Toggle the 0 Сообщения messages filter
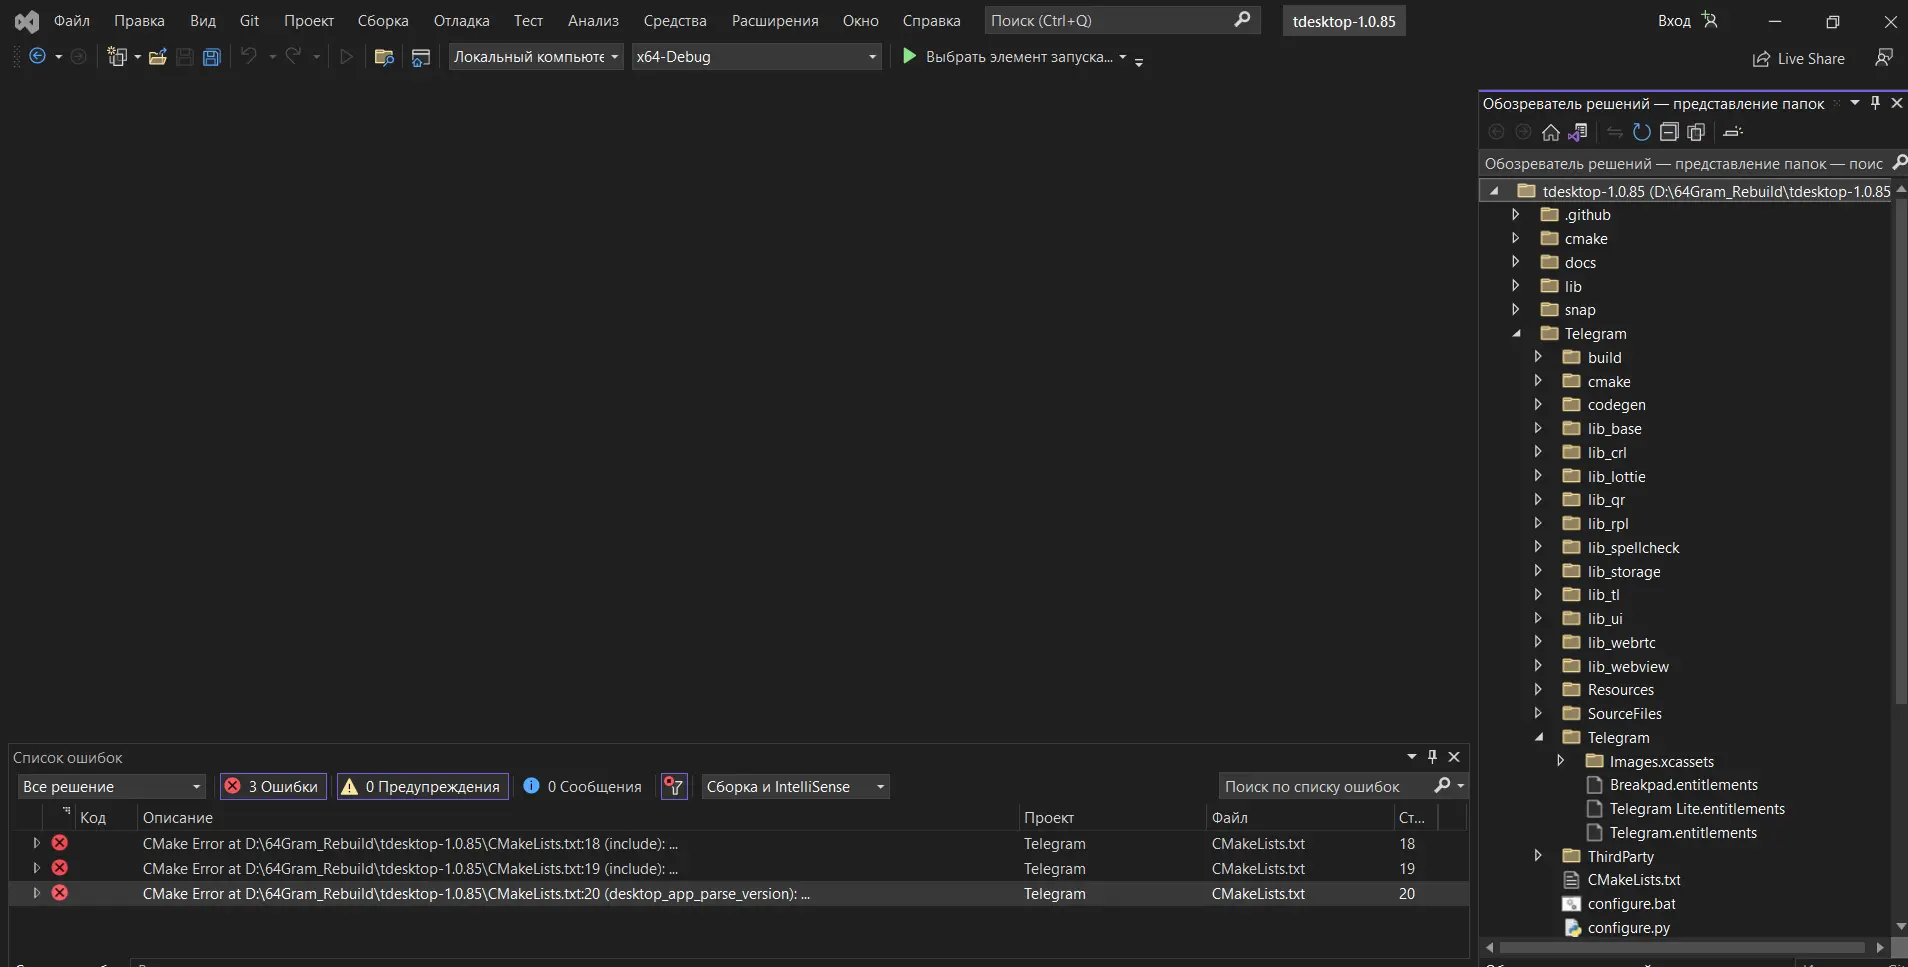 582,786
